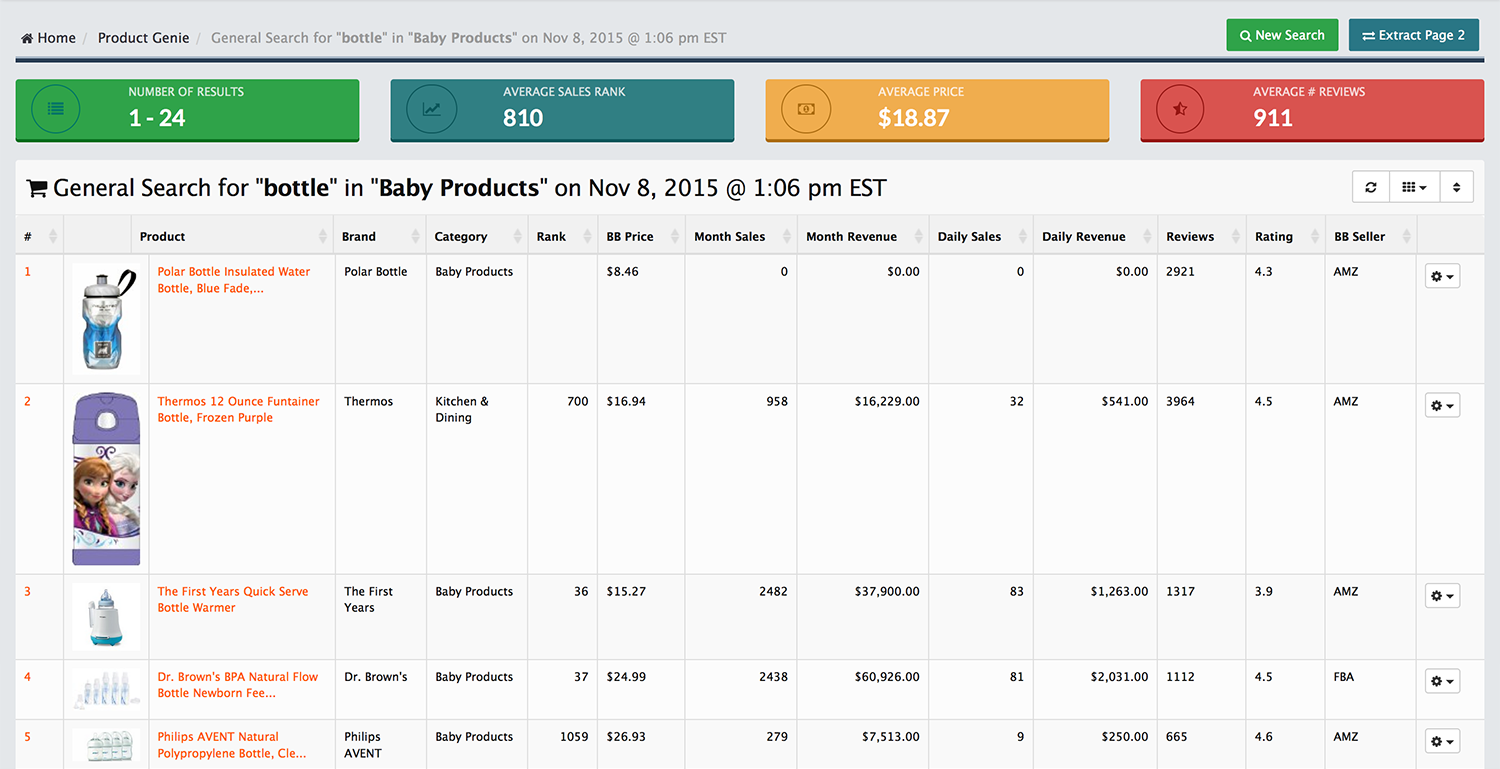Open the column visibility grid dropdown
This screenshot has height=769, width=1500.
[1414, 187]
